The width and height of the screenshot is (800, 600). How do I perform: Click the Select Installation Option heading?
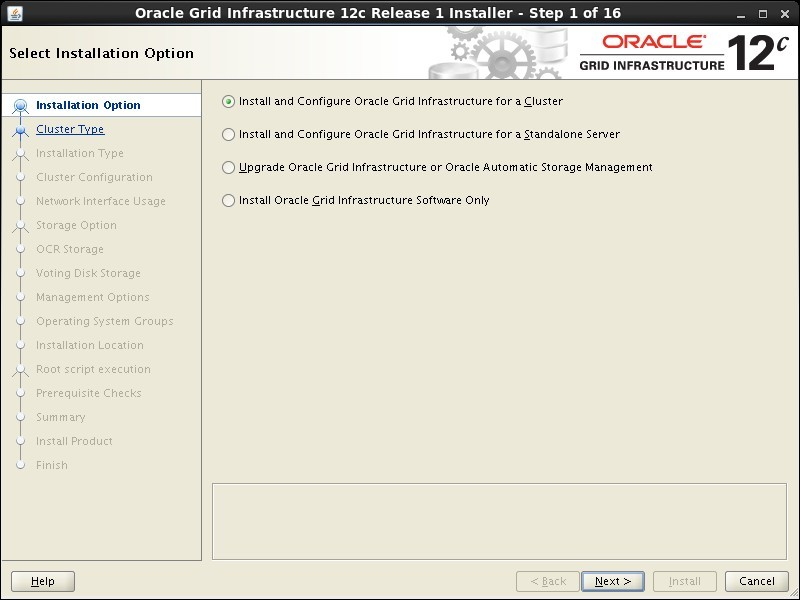(x=102, y=53)
